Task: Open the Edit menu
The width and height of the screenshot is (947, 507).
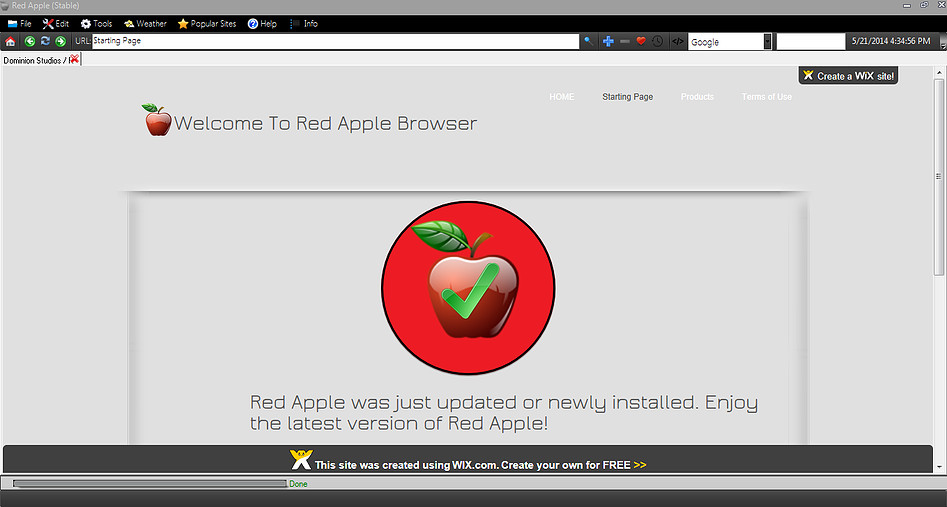Action: [x=56, y=24]
